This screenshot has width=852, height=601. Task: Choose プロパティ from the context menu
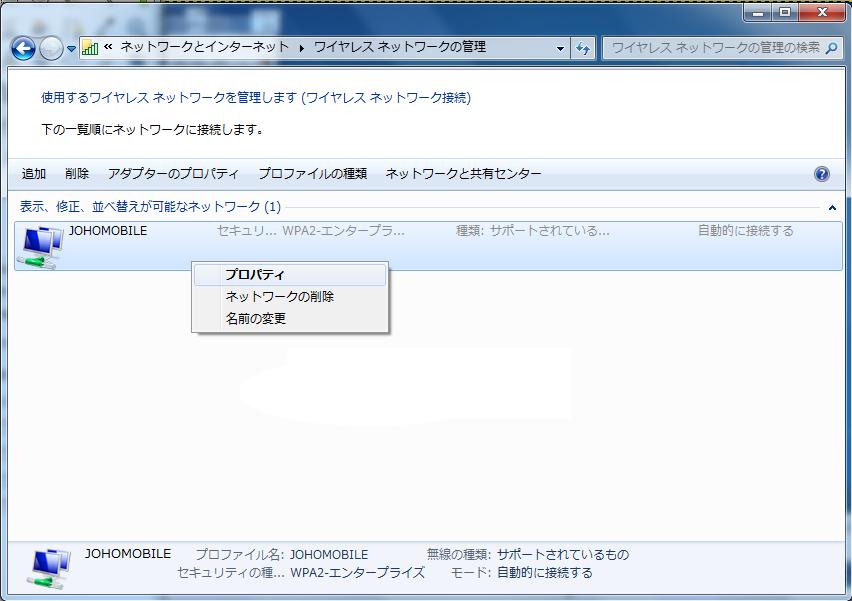(x=290, y=275)
